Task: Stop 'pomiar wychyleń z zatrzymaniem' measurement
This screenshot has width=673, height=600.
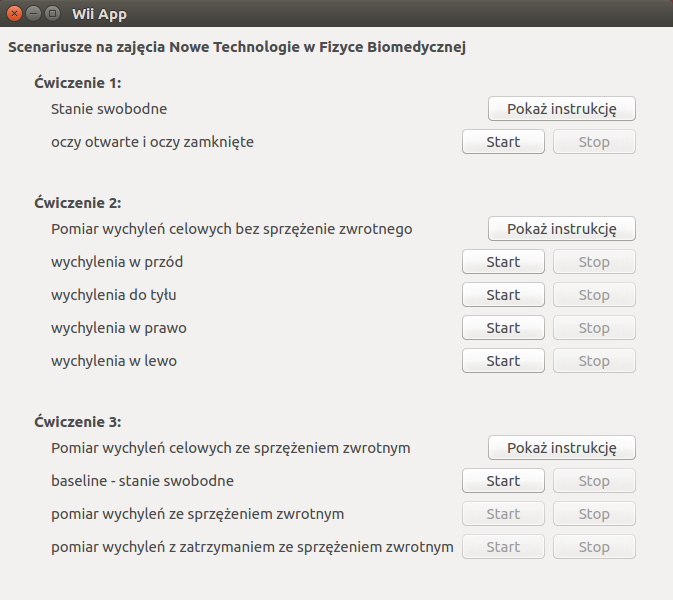Action: [594, 546]
